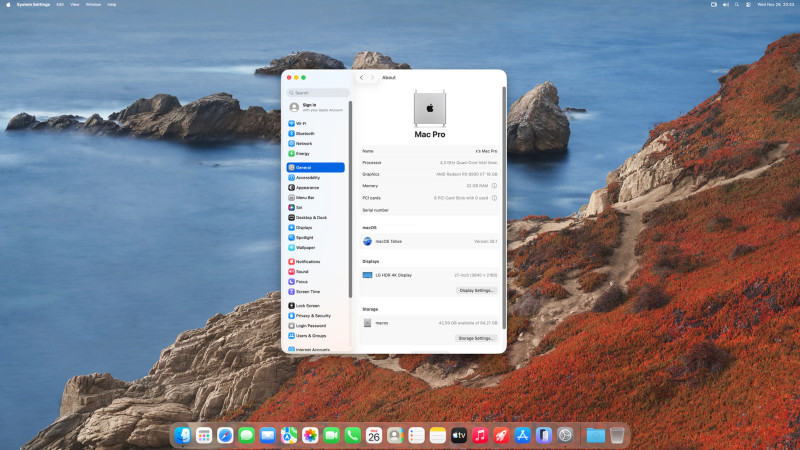Open the View menu

point(74,5)
